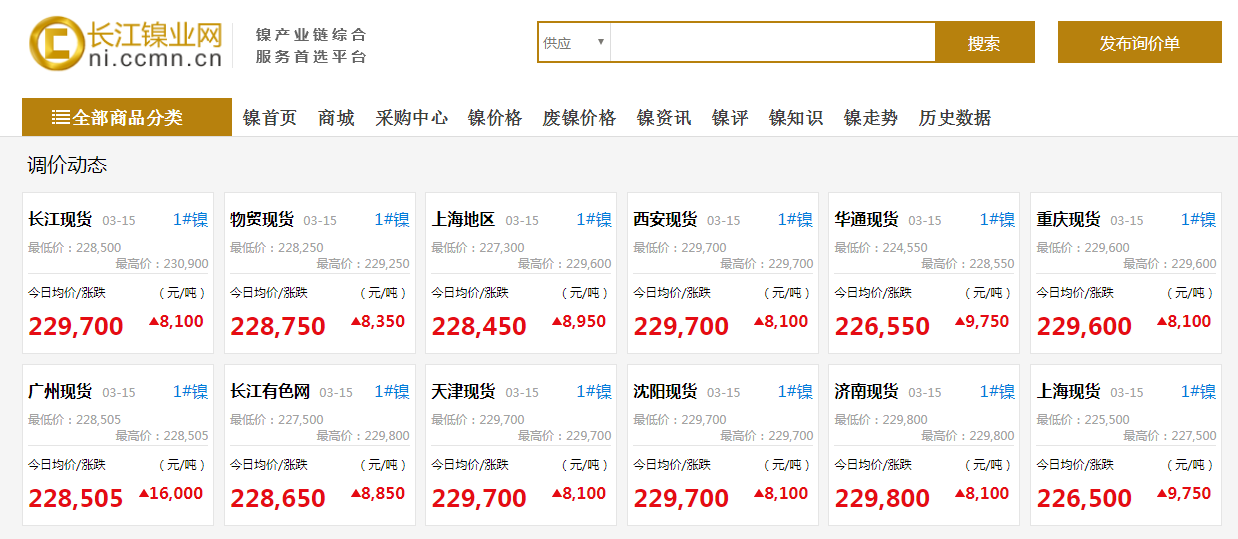Viewport: 1238px width, 539px height.
Task: Open the 长江现货 price card title
Action: pos(60,220)
